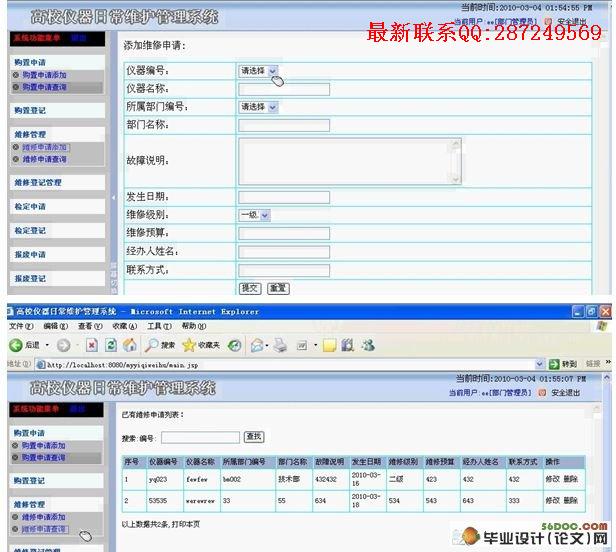This screenshot has height=552, width=616.
Task: Click the 查找 search button
Action: click(254, 437)
